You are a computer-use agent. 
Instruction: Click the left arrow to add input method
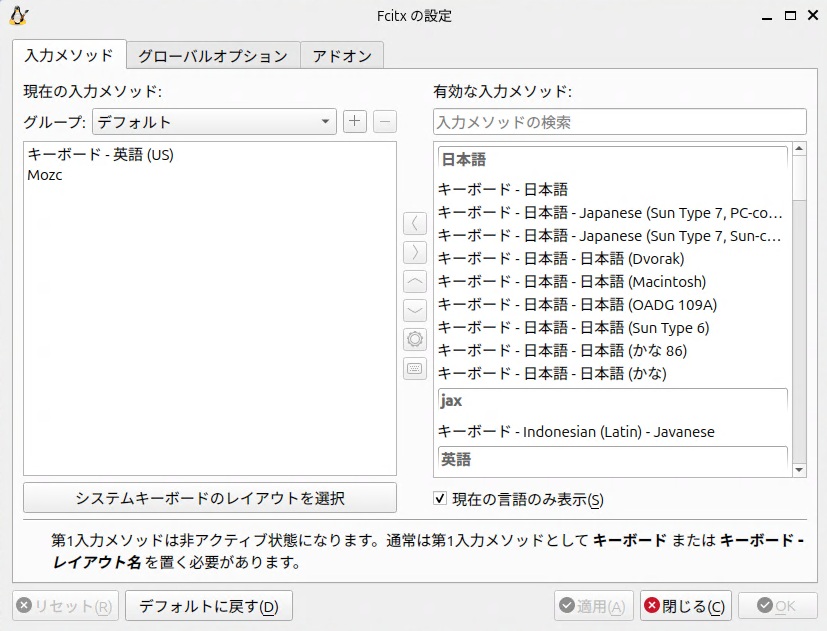click(415, 223)
